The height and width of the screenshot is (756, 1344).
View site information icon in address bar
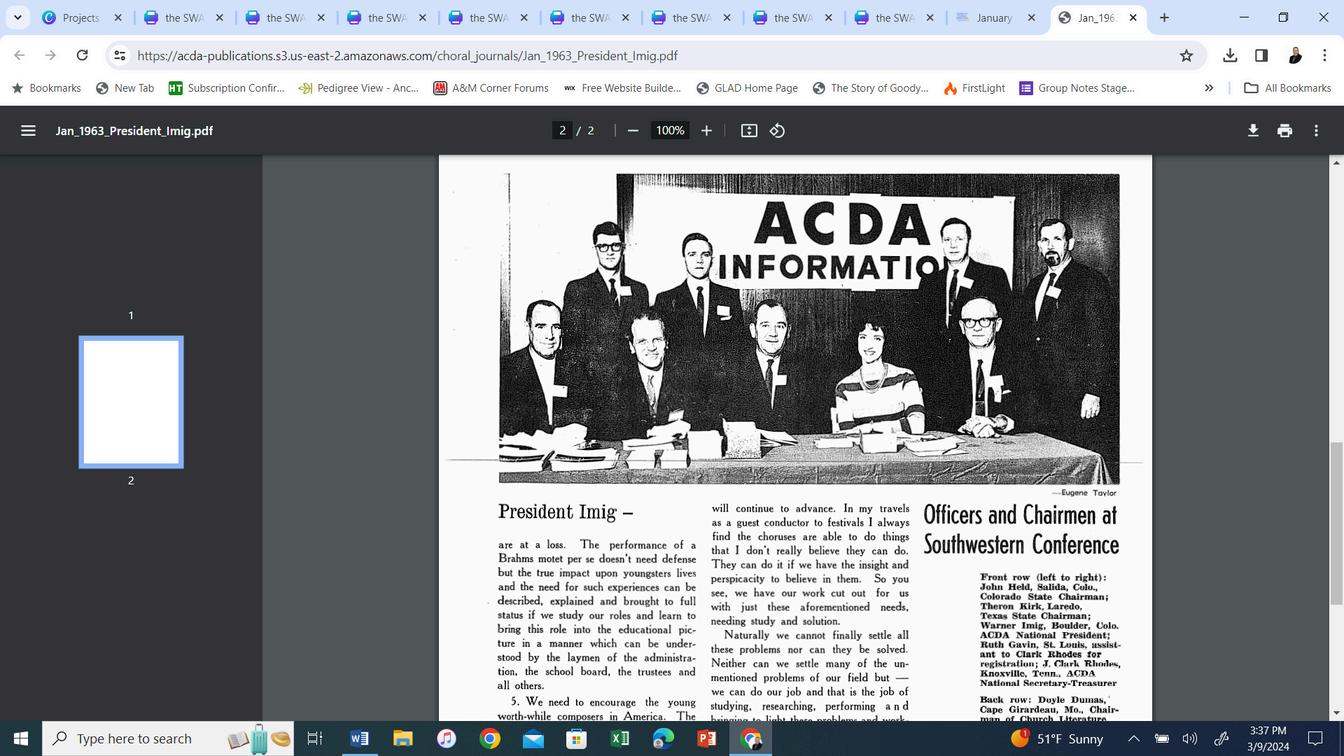[x=119, y=56]
